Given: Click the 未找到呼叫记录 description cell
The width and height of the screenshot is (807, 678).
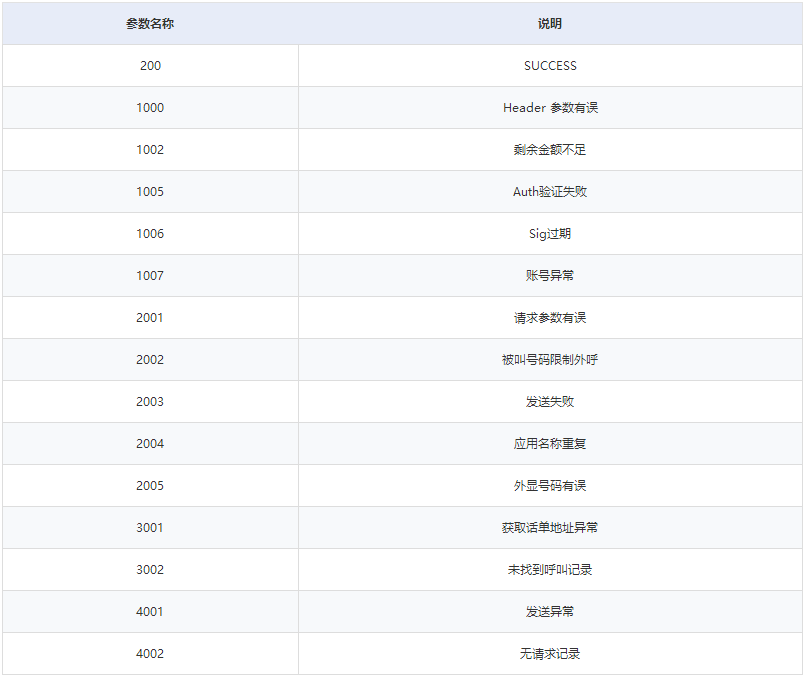Looking at the screenshot, I should [x=550, y=570].
